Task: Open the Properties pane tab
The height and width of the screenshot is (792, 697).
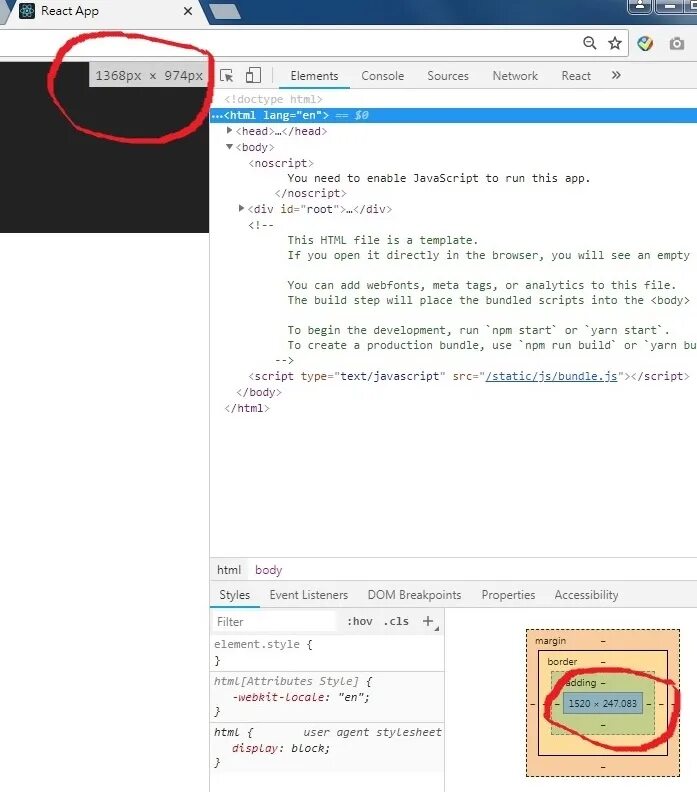Action: coord(508,595)
